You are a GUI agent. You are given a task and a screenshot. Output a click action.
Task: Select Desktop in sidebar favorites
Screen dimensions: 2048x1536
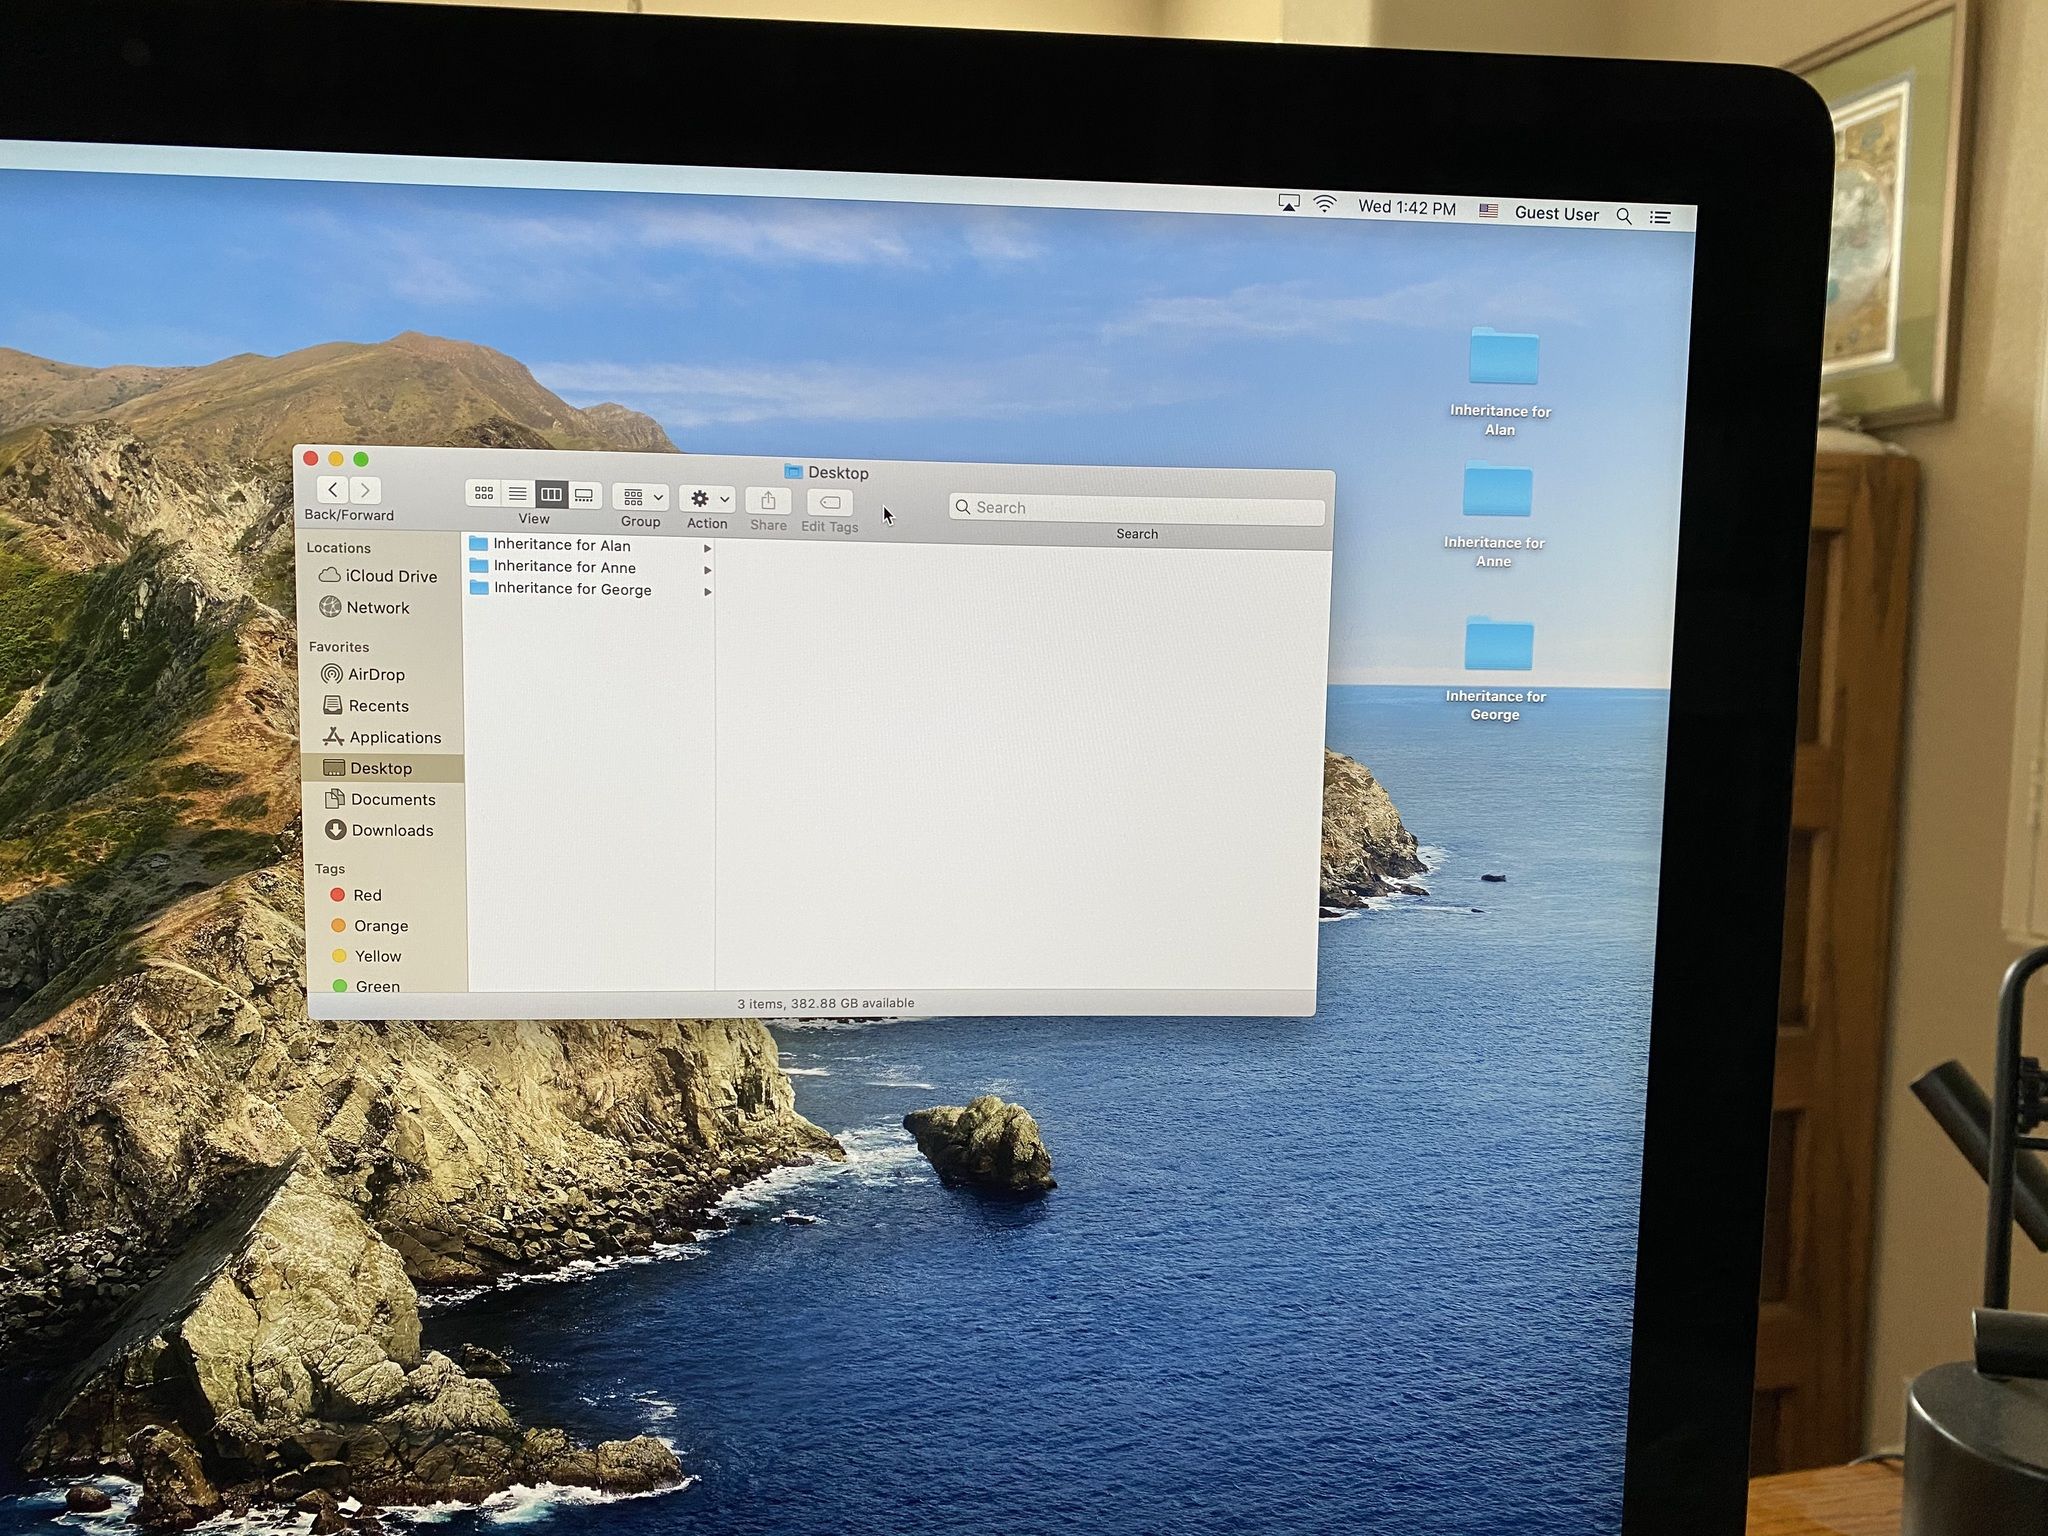pos(383,768)
